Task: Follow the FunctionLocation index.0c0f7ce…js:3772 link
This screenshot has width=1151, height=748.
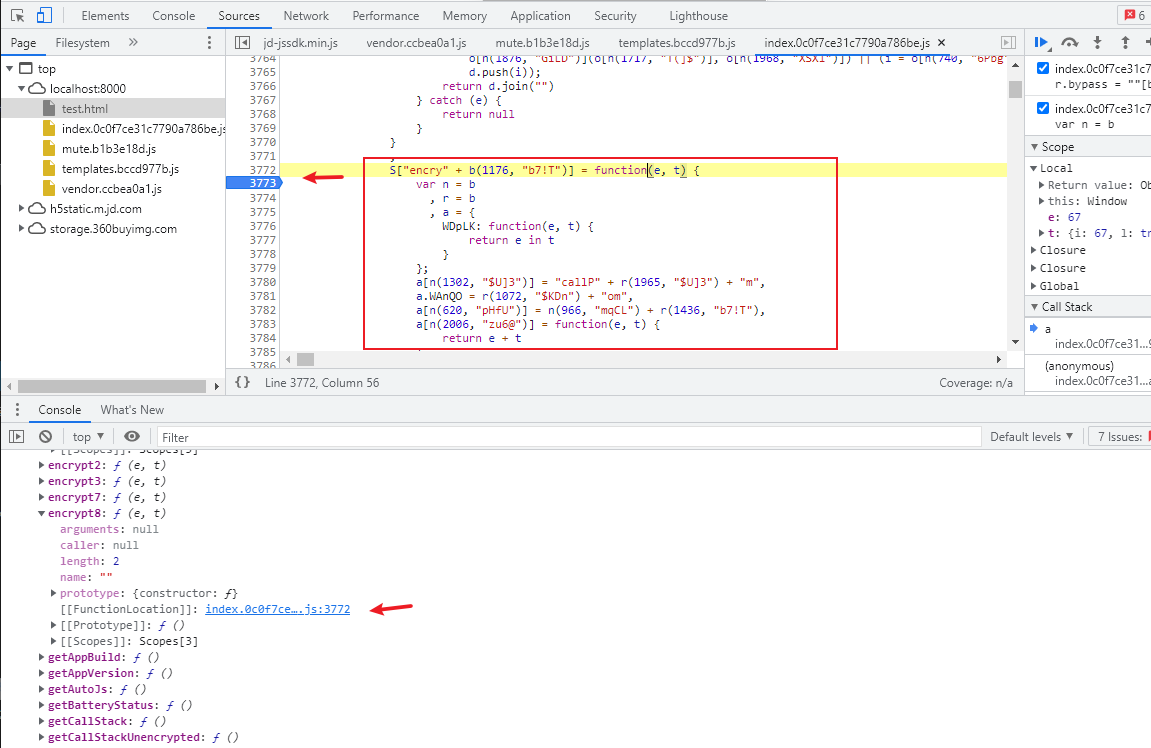Action: (x=277, y=609)
